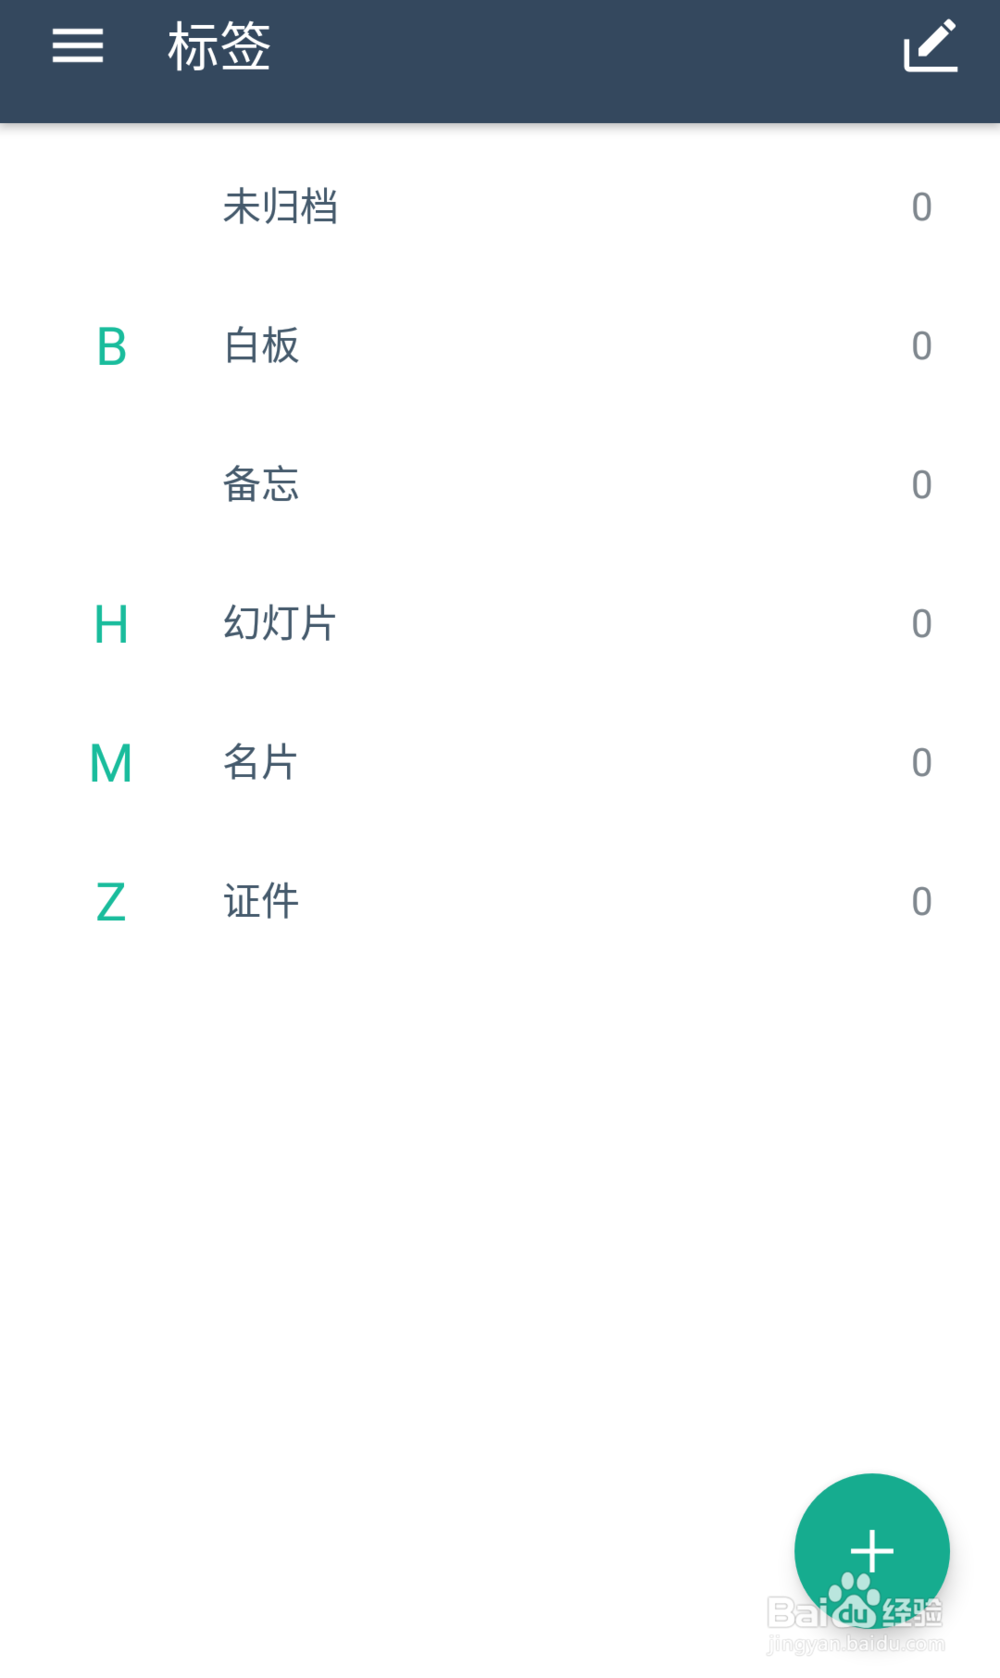Tap the edit tags pencil icon

pos(930,46)
